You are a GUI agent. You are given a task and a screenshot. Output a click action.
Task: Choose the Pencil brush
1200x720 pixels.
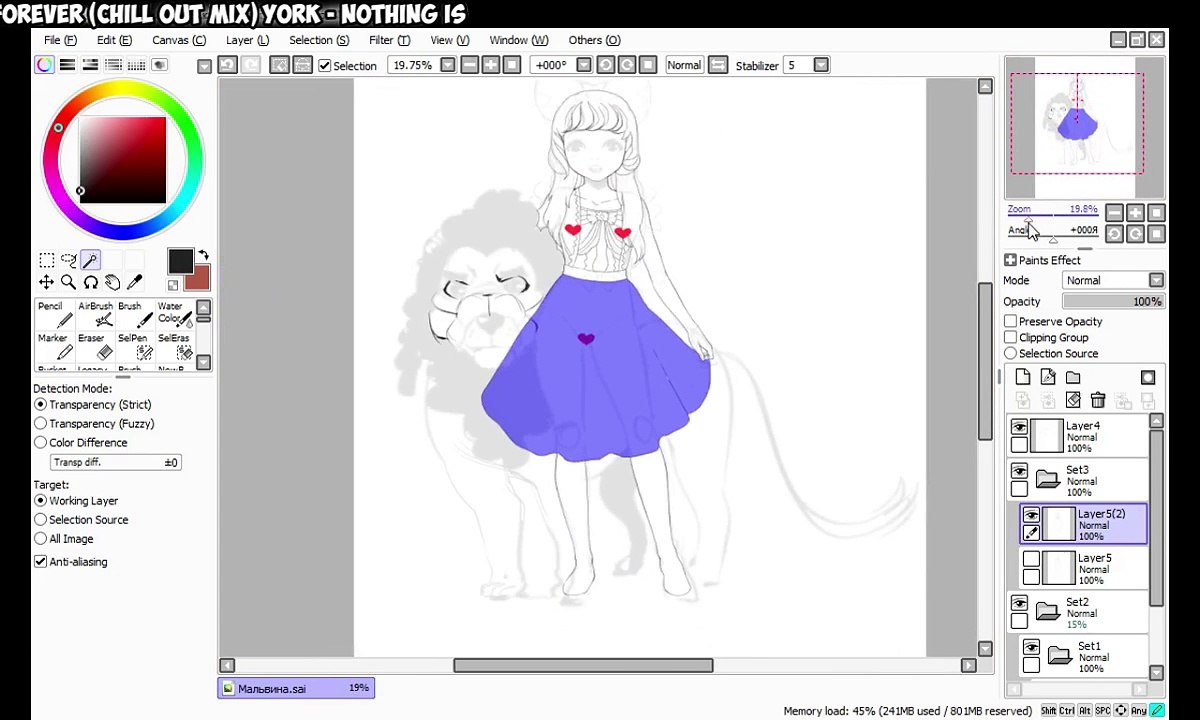click(54, 314)
